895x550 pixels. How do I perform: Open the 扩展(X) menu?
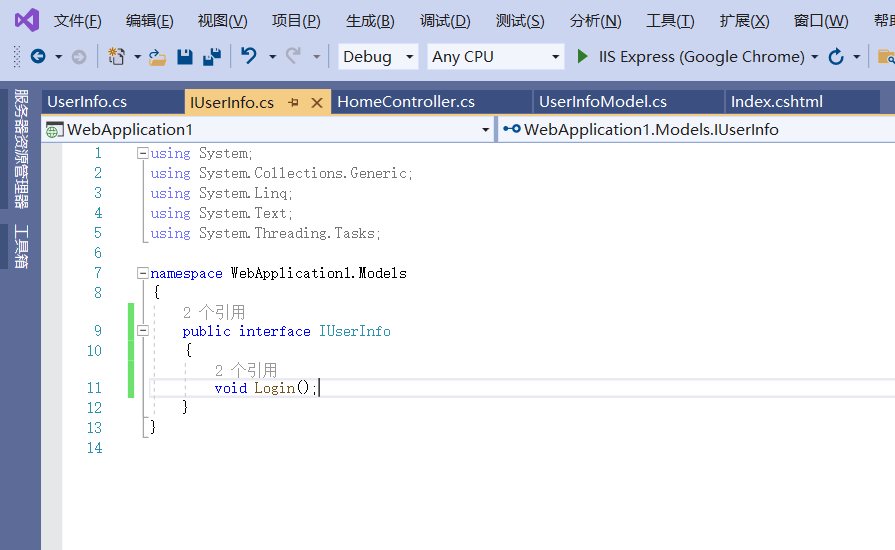click(x=744, y=21)
